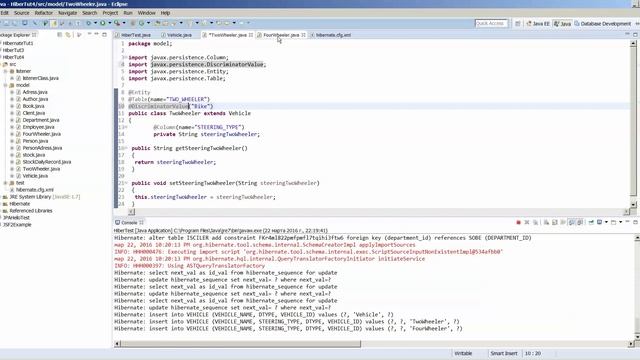Viewport: 640px width, 360px height.
Task: Open the External Tools dropdown arrow
Action: [124, 23]
